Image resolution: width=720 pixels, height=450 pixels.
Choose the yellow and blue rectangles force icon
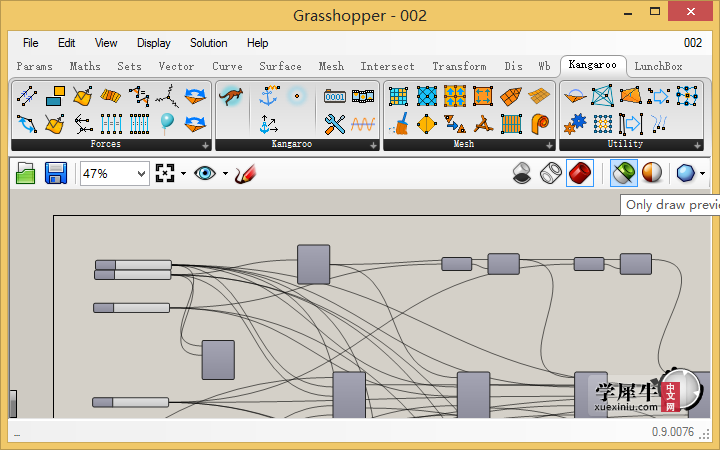[55, 96]
